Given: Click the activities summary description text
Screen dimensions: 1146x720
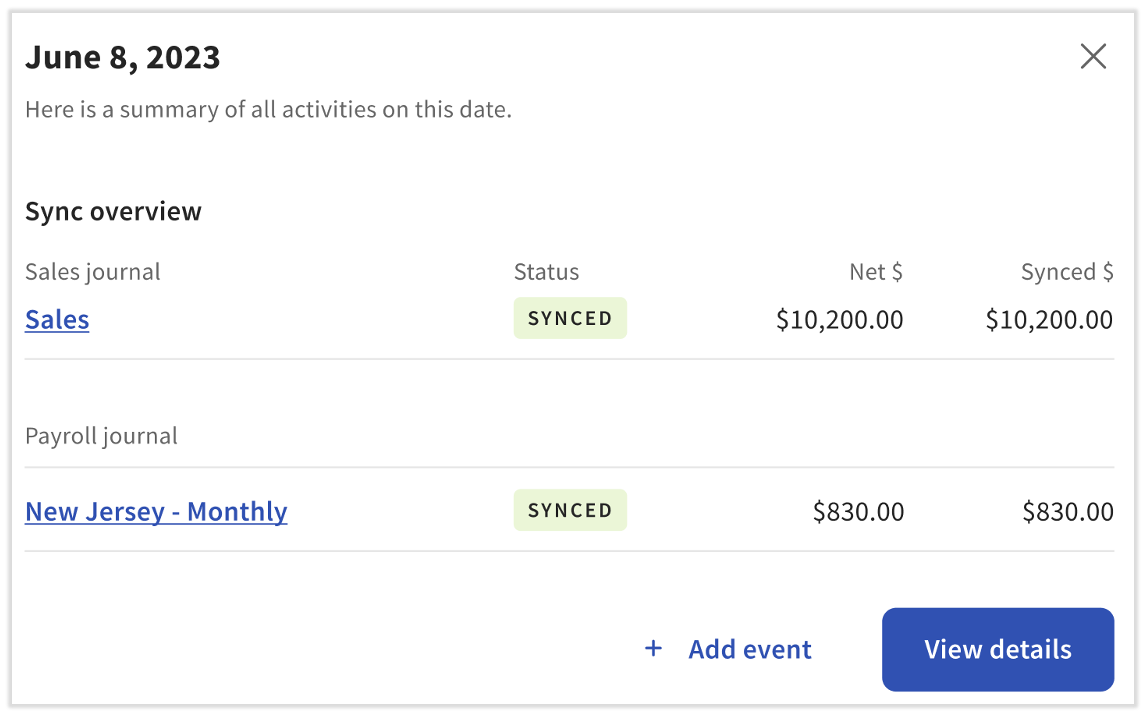Looking at the screenshot, I should point(268,109).
